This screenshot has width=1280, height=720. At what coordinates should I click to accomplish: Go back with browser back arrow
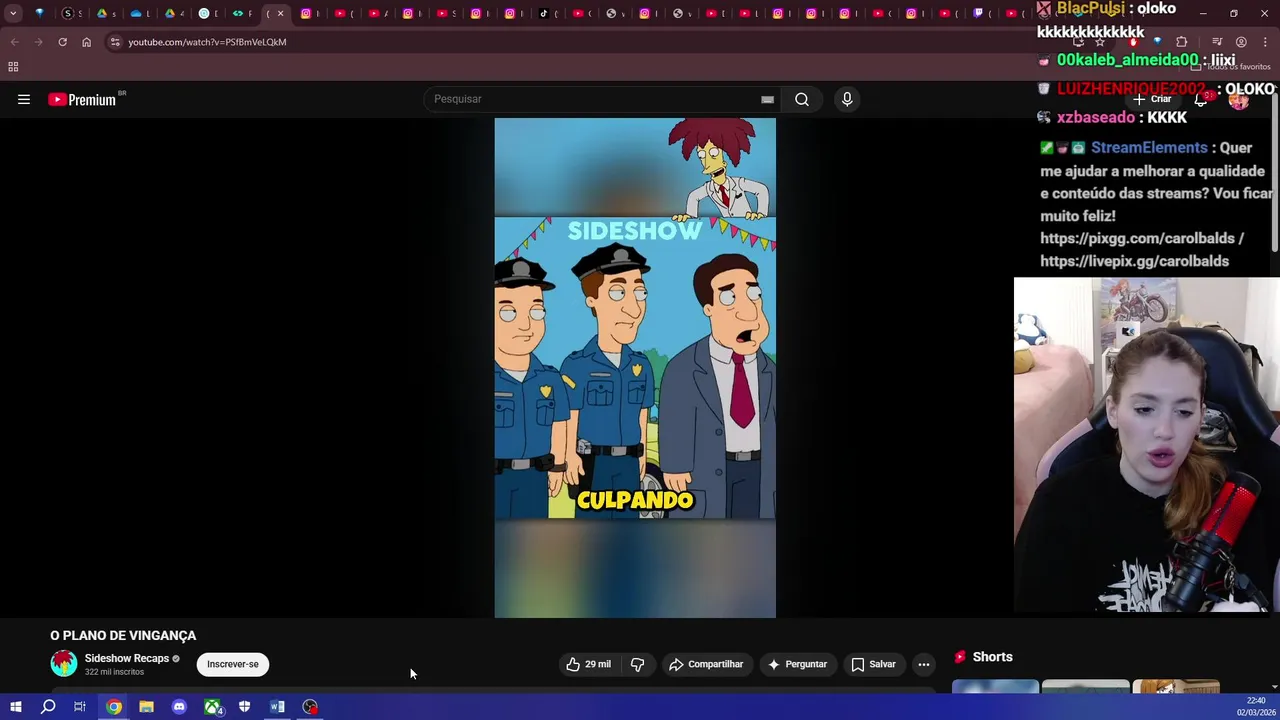pyautogui.click(x=14, y=42)
